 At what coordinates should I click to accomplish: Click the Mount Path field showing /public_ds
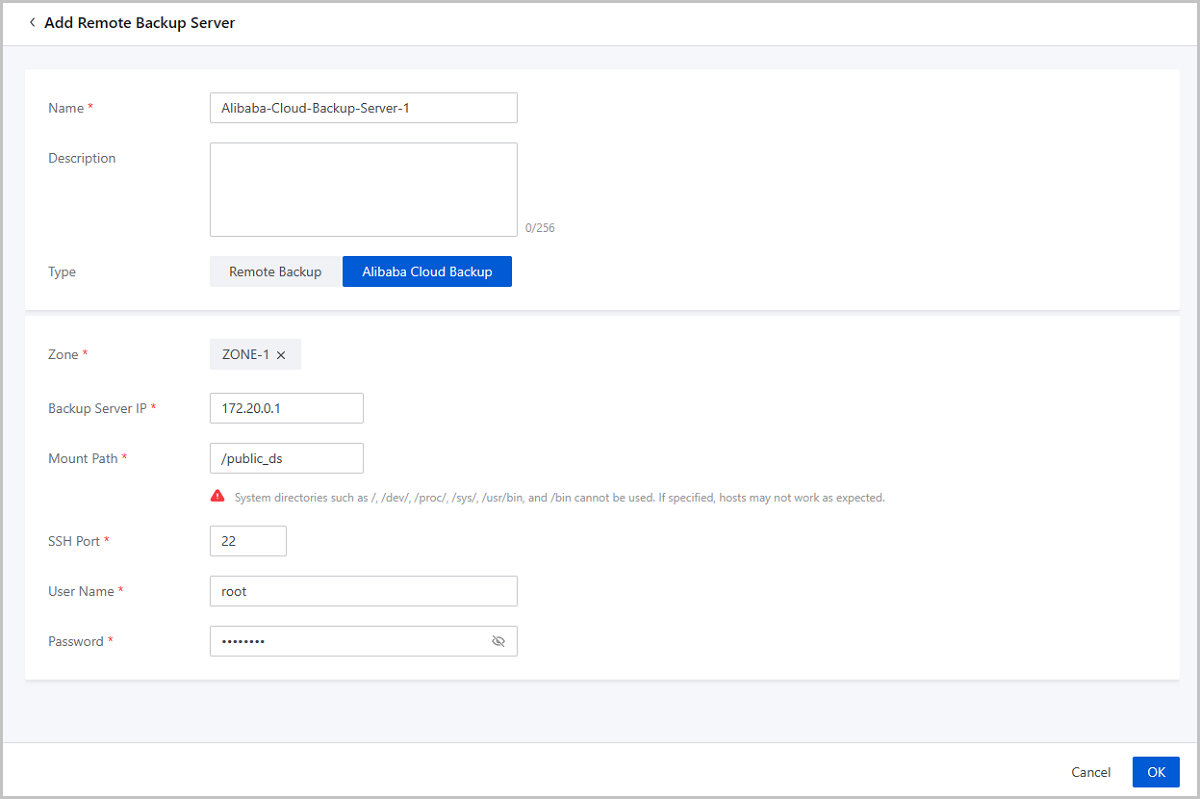click(x=286, y=458)
